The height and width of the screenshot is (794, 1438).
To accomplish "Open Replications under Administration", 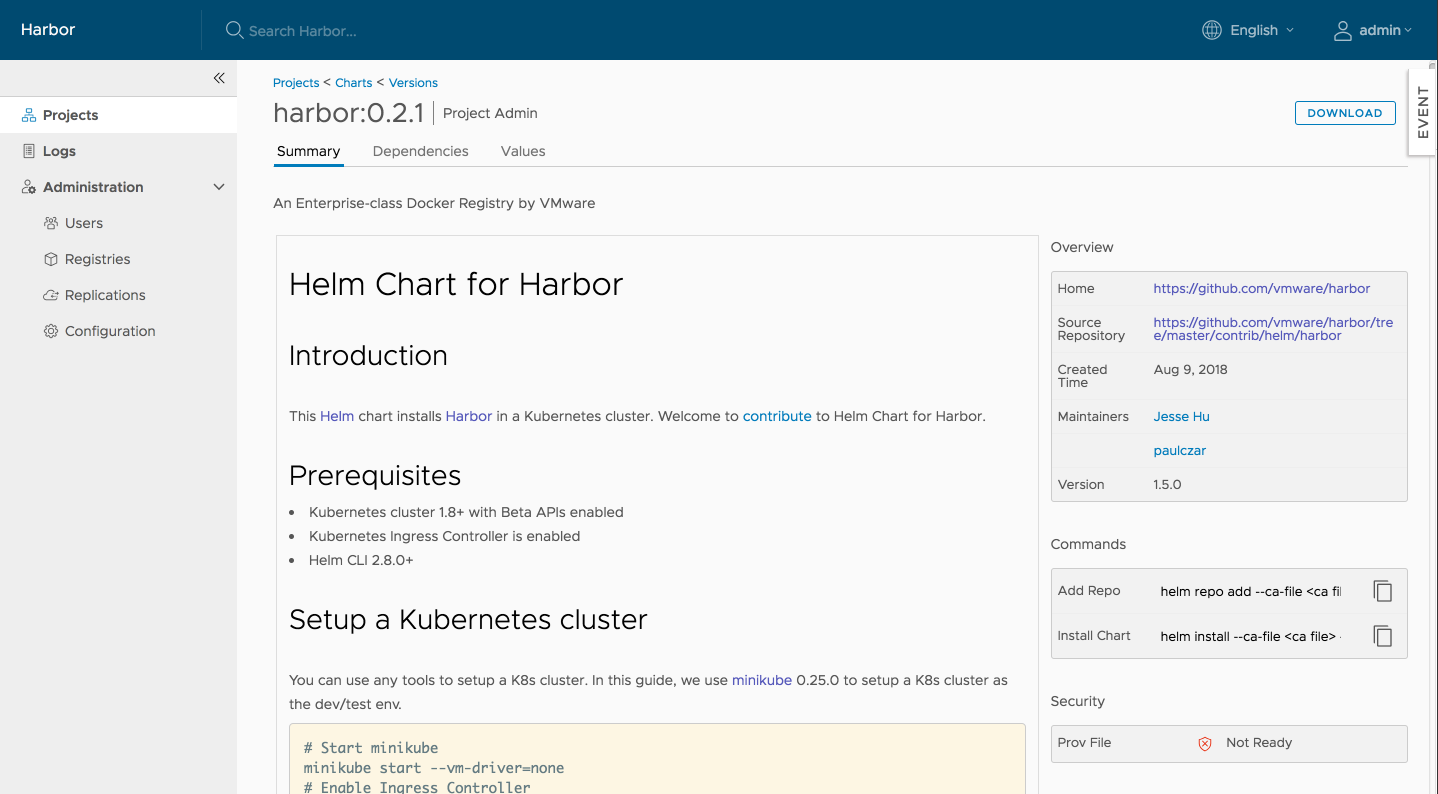I will click(105, 295).
